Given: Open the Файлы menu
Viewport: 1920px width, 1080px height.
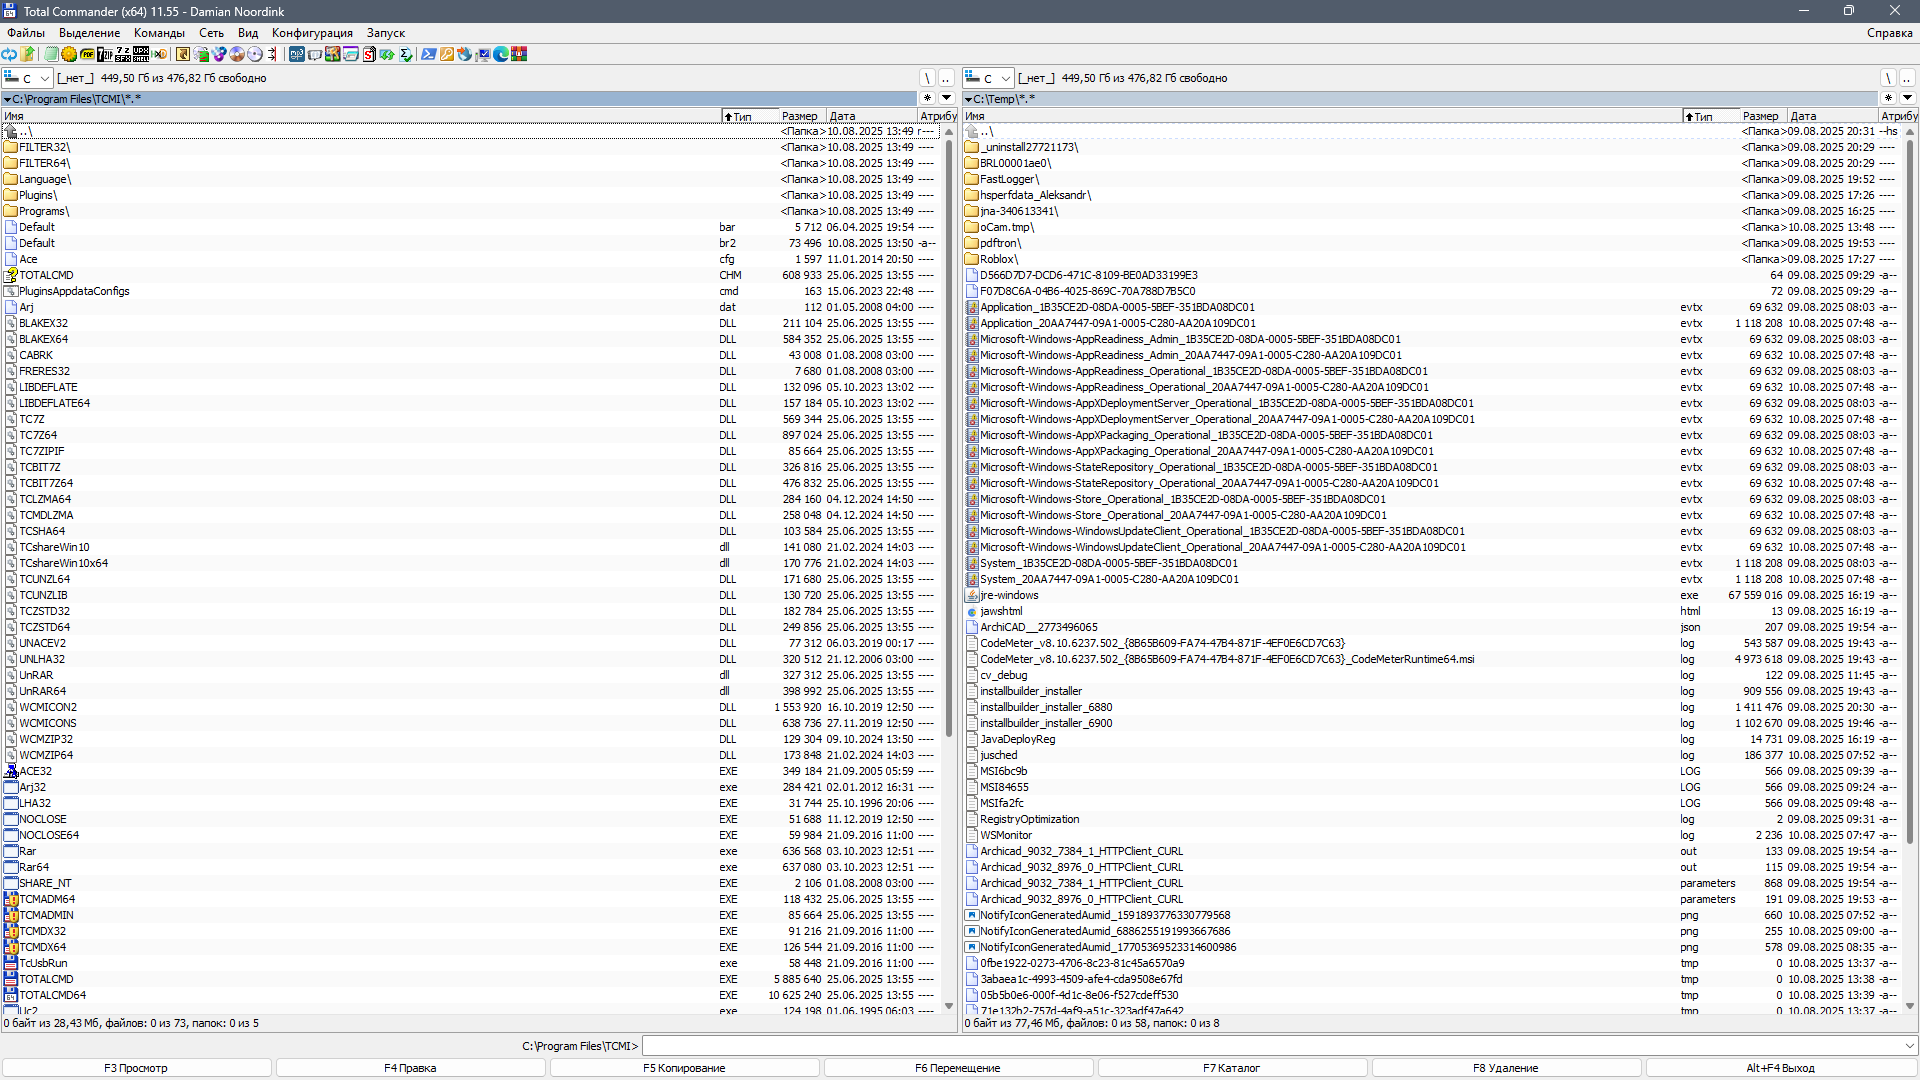Looking at the screenshot, I should click(x=26, y=33).
